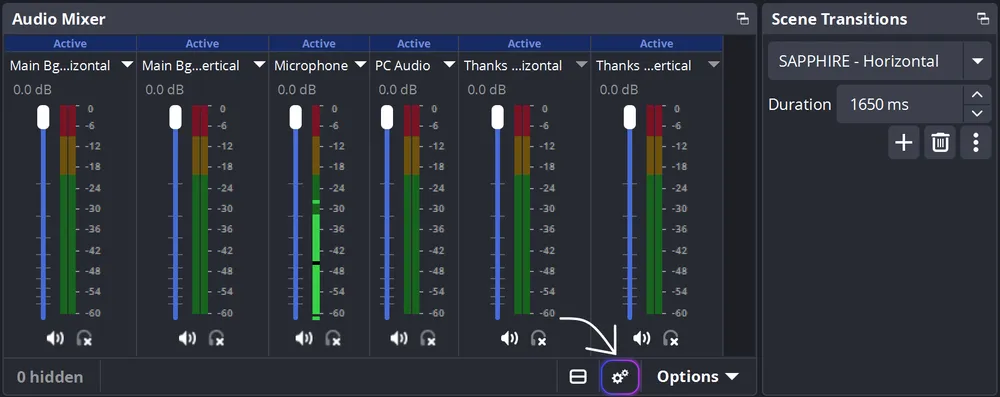Expand the SAPPHIRE - Horizontal transition dropdown
Image resolution: width=1000 pixels, height=397 pixels.
click(977, 61)
